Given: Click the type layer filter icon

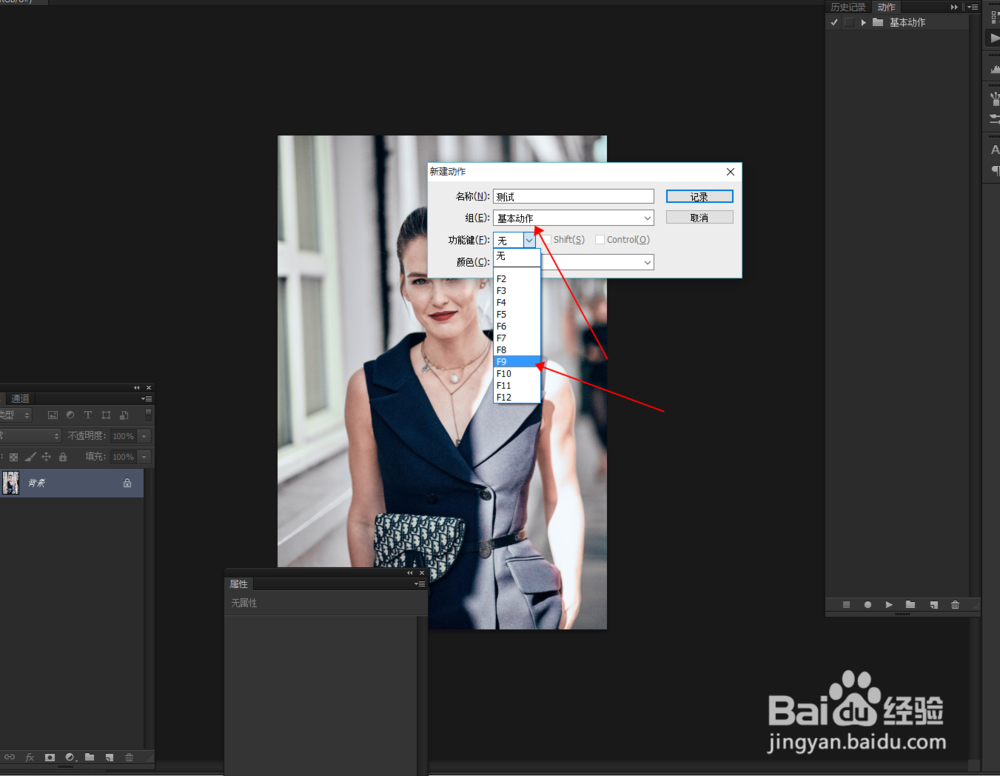Looking at the screenshot, I should point(88,415).
